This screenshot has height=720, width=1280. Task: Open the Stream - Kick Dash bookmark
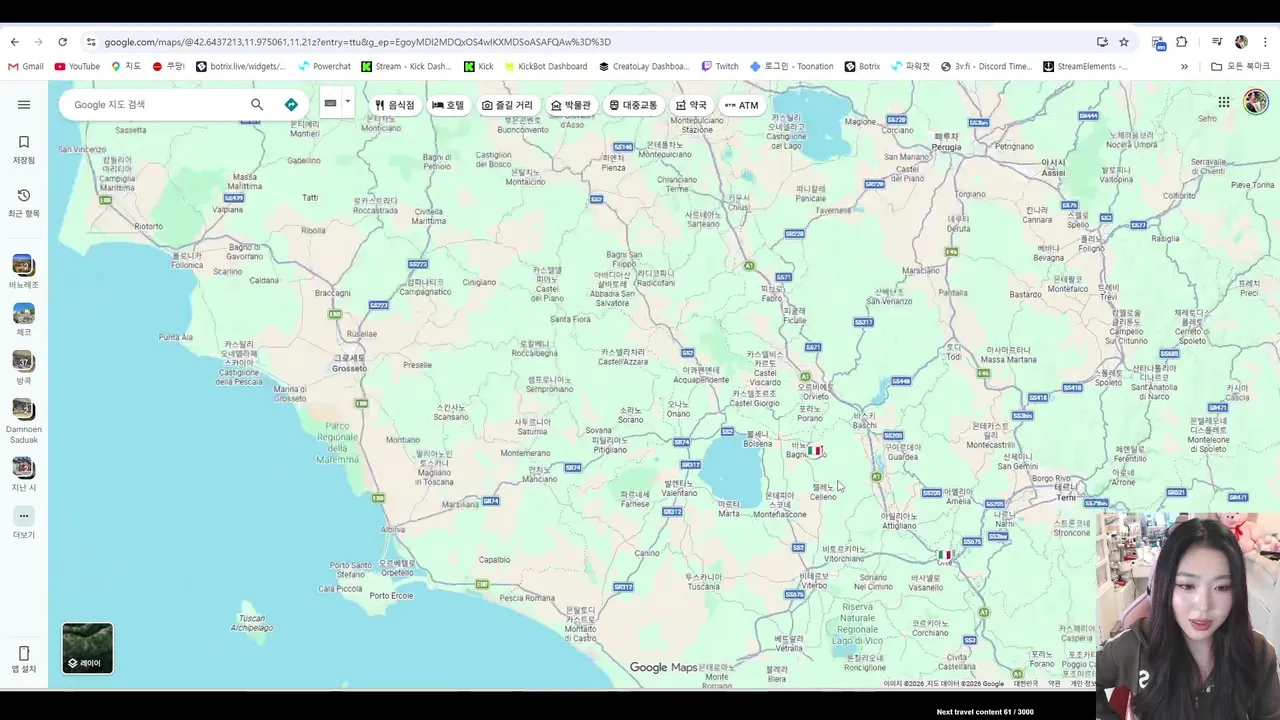click(406, 67)
